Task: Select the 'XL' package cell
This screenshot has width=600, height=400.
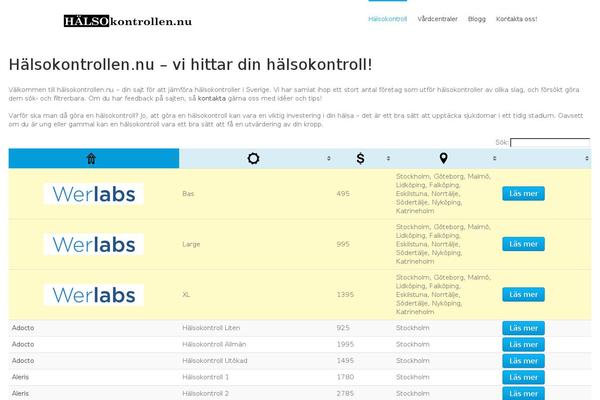Action: tap(186, 295)
